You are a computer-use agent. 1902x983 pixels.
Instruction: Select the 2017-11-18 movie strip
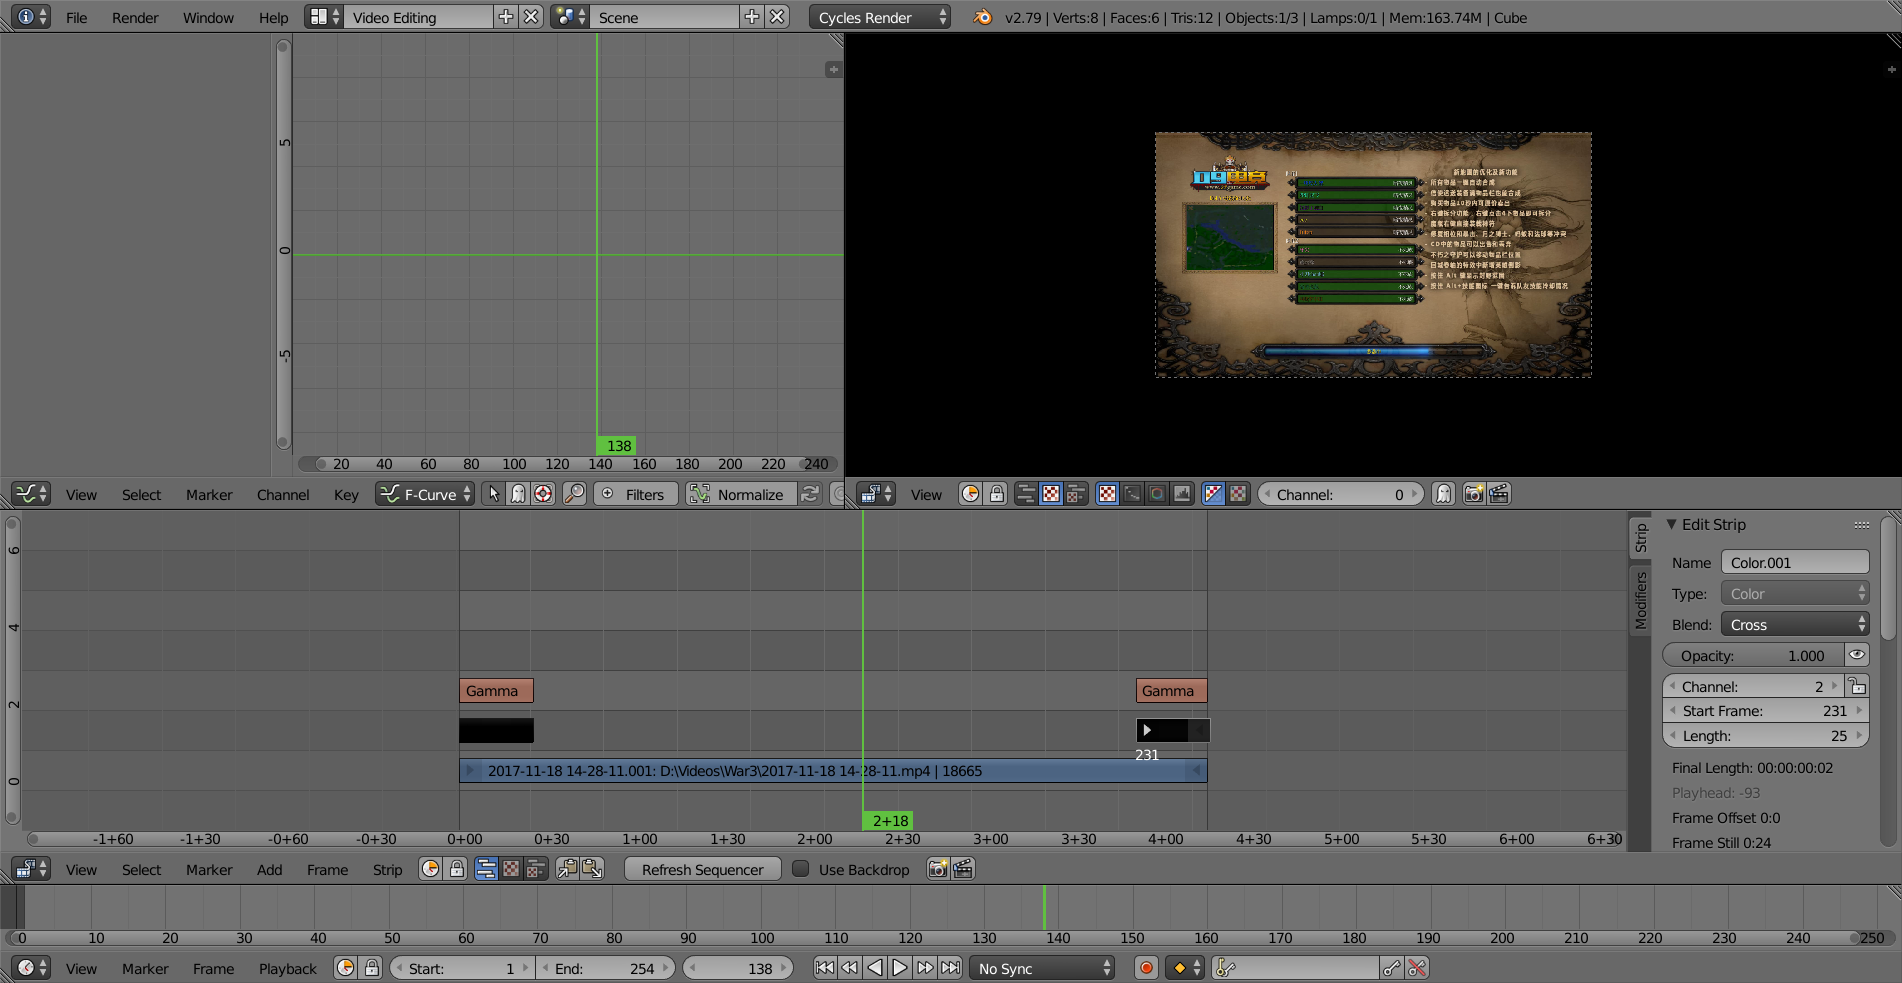[833, 770]
